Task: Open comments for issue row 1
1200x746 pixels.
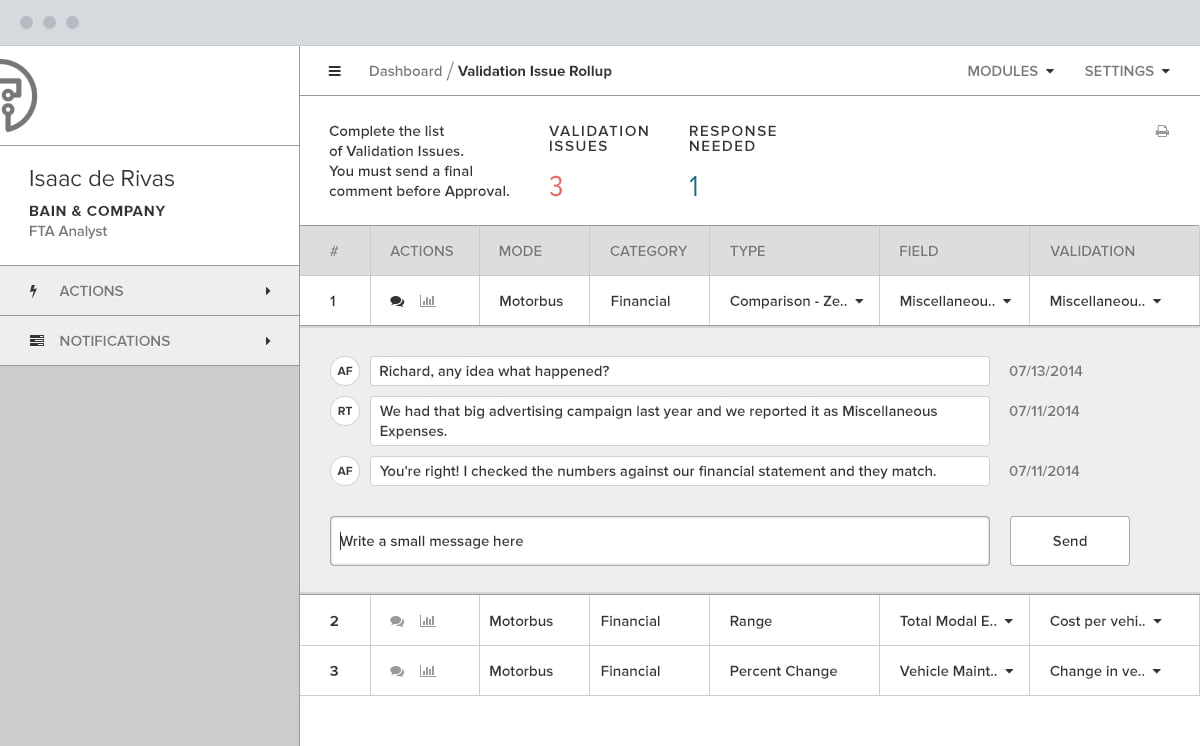Action: pyautogui.click(x=397, y=301)
